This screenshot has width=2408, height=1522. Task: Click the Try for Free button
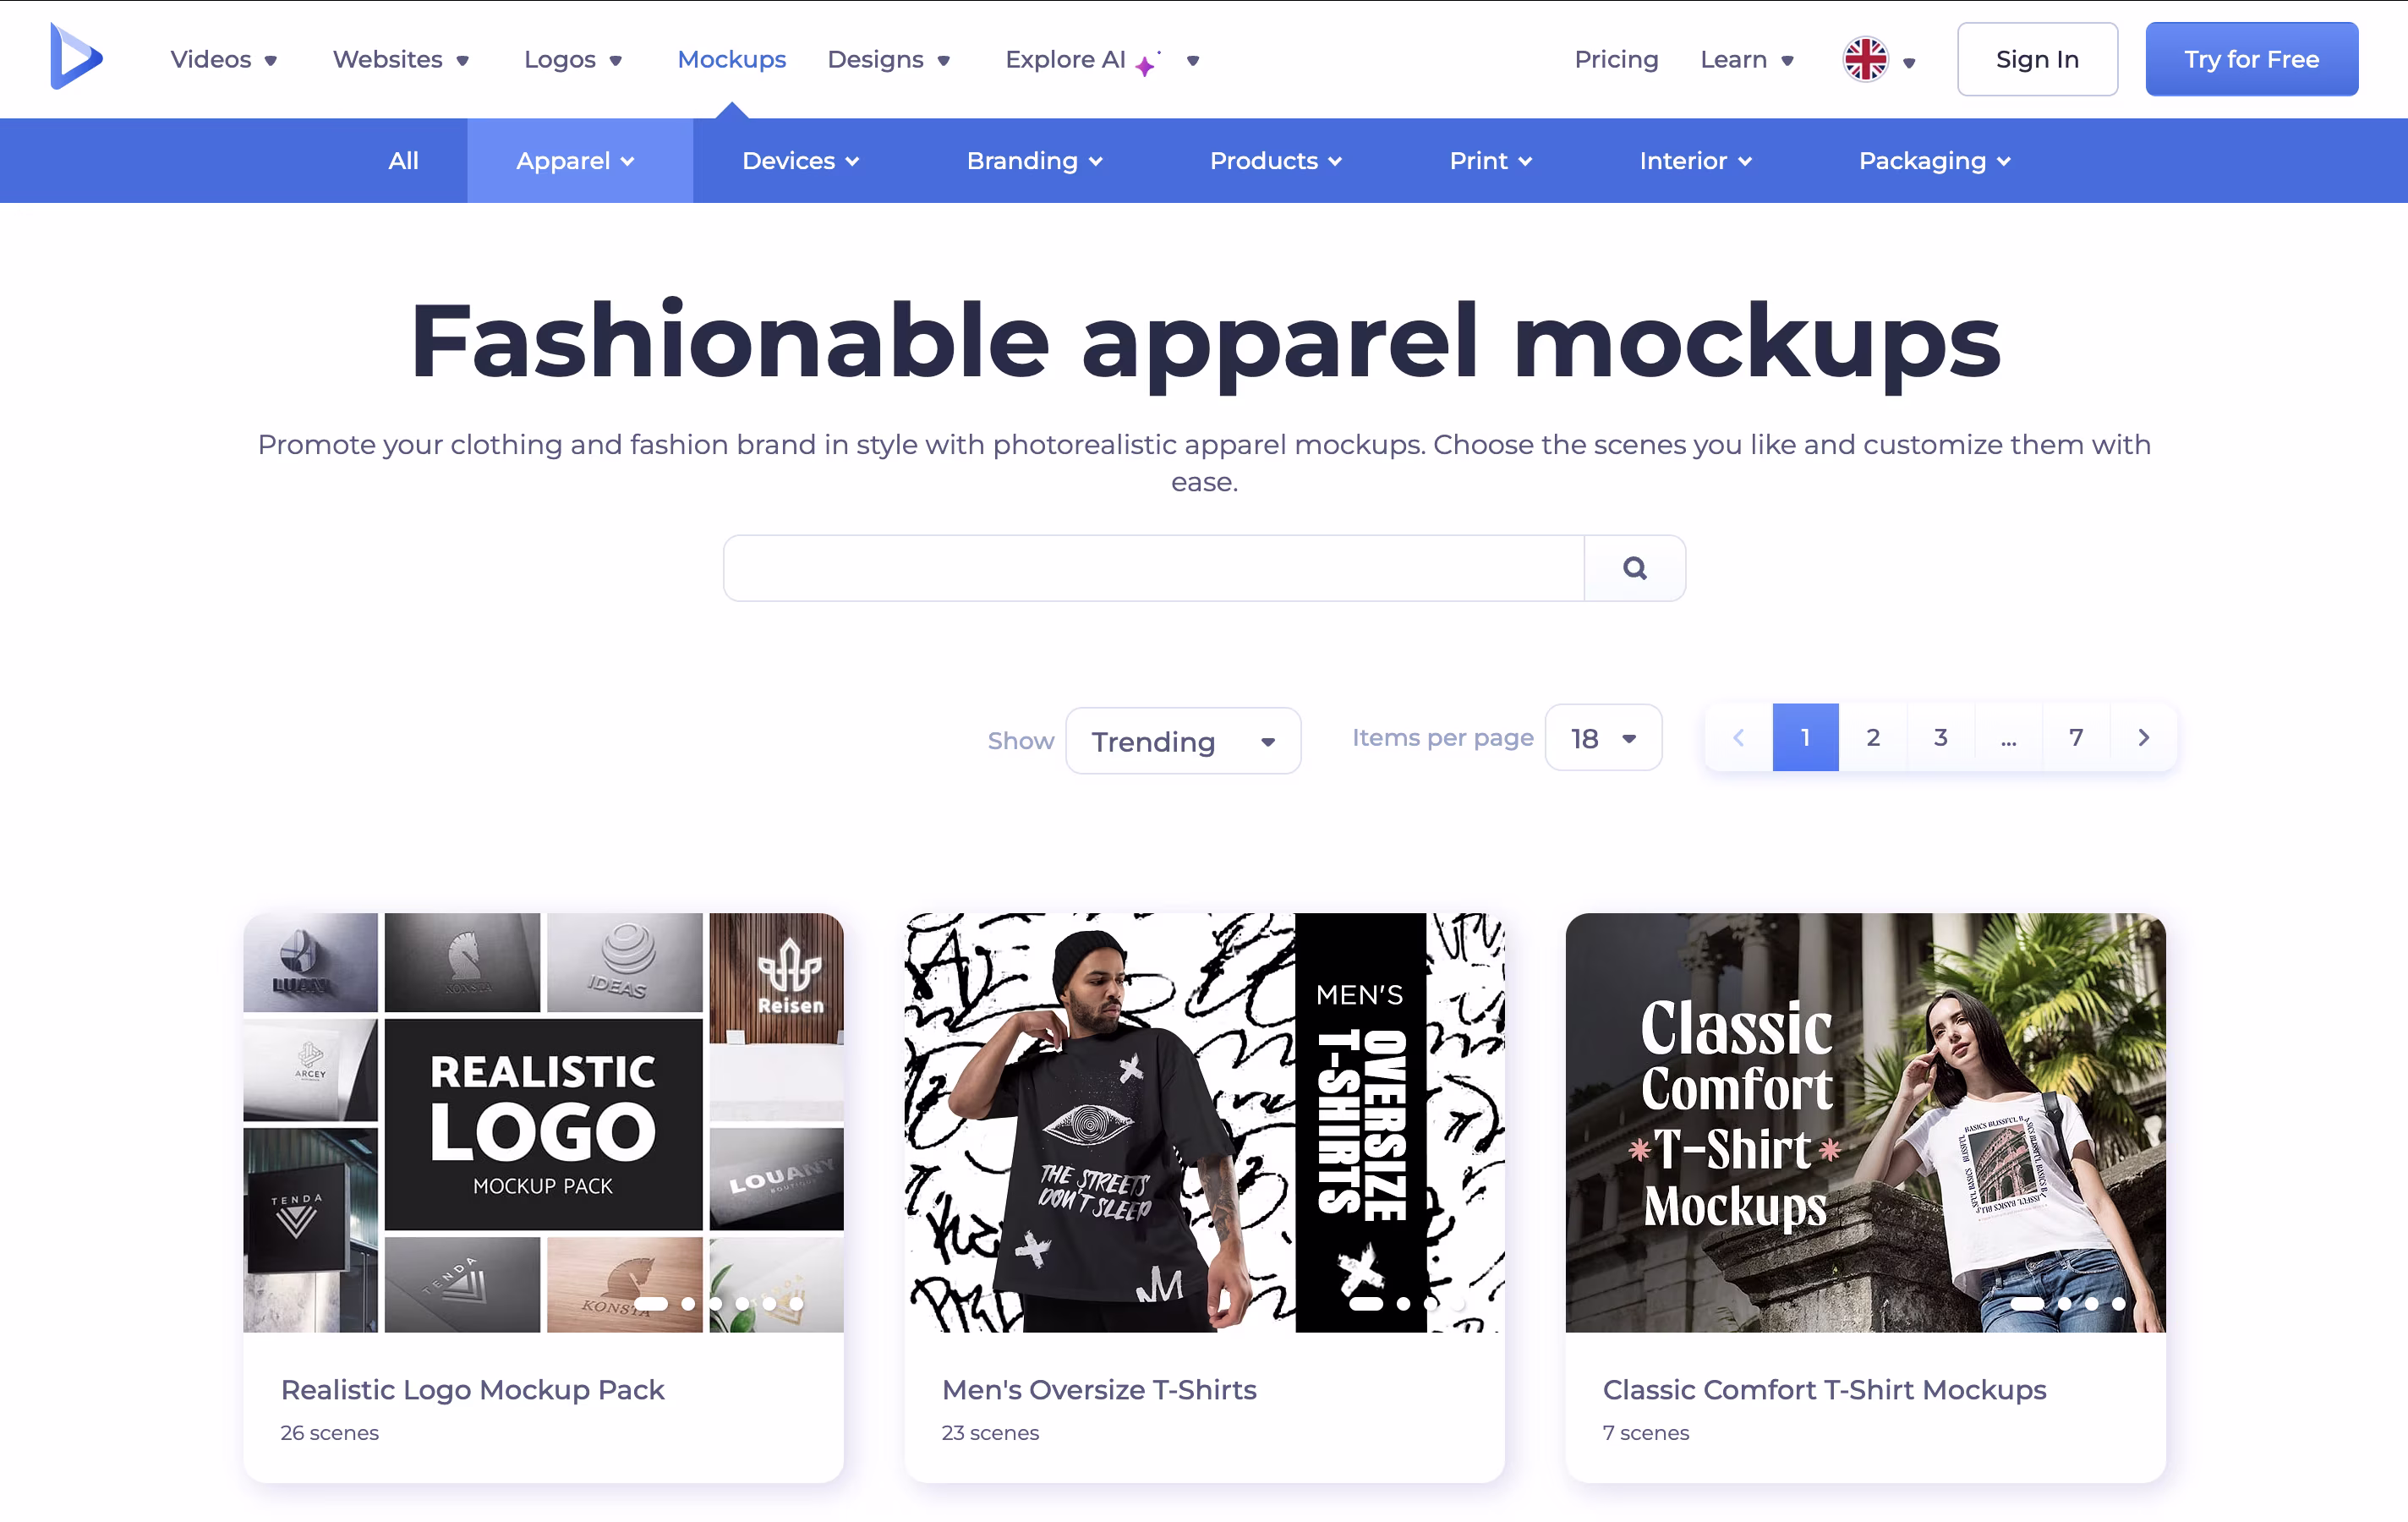[x=2251, y=59]
